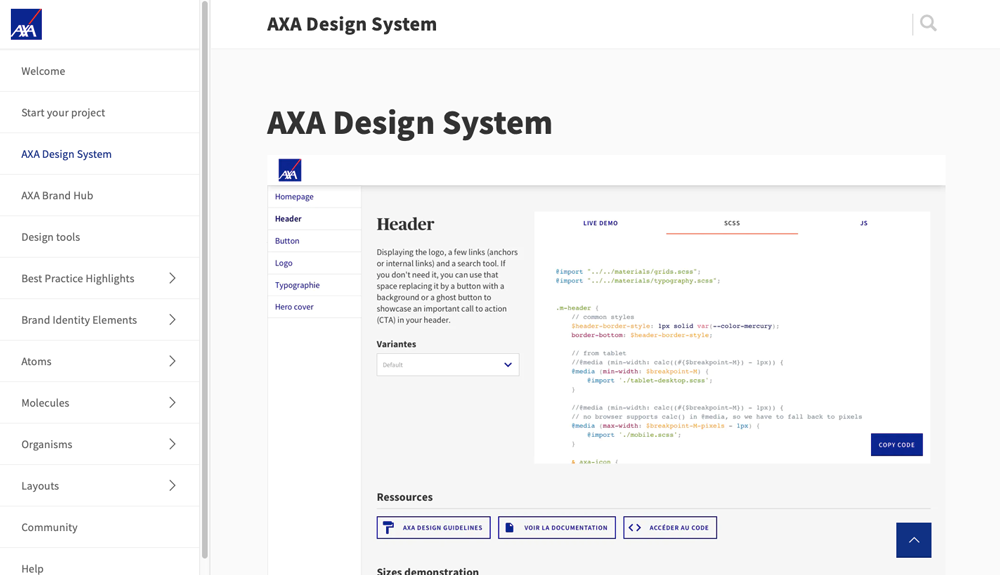The image size is (1000, 575).
Task: Expand the Atoms chevron
Action: pyautogui.click(x=172, y=361)
